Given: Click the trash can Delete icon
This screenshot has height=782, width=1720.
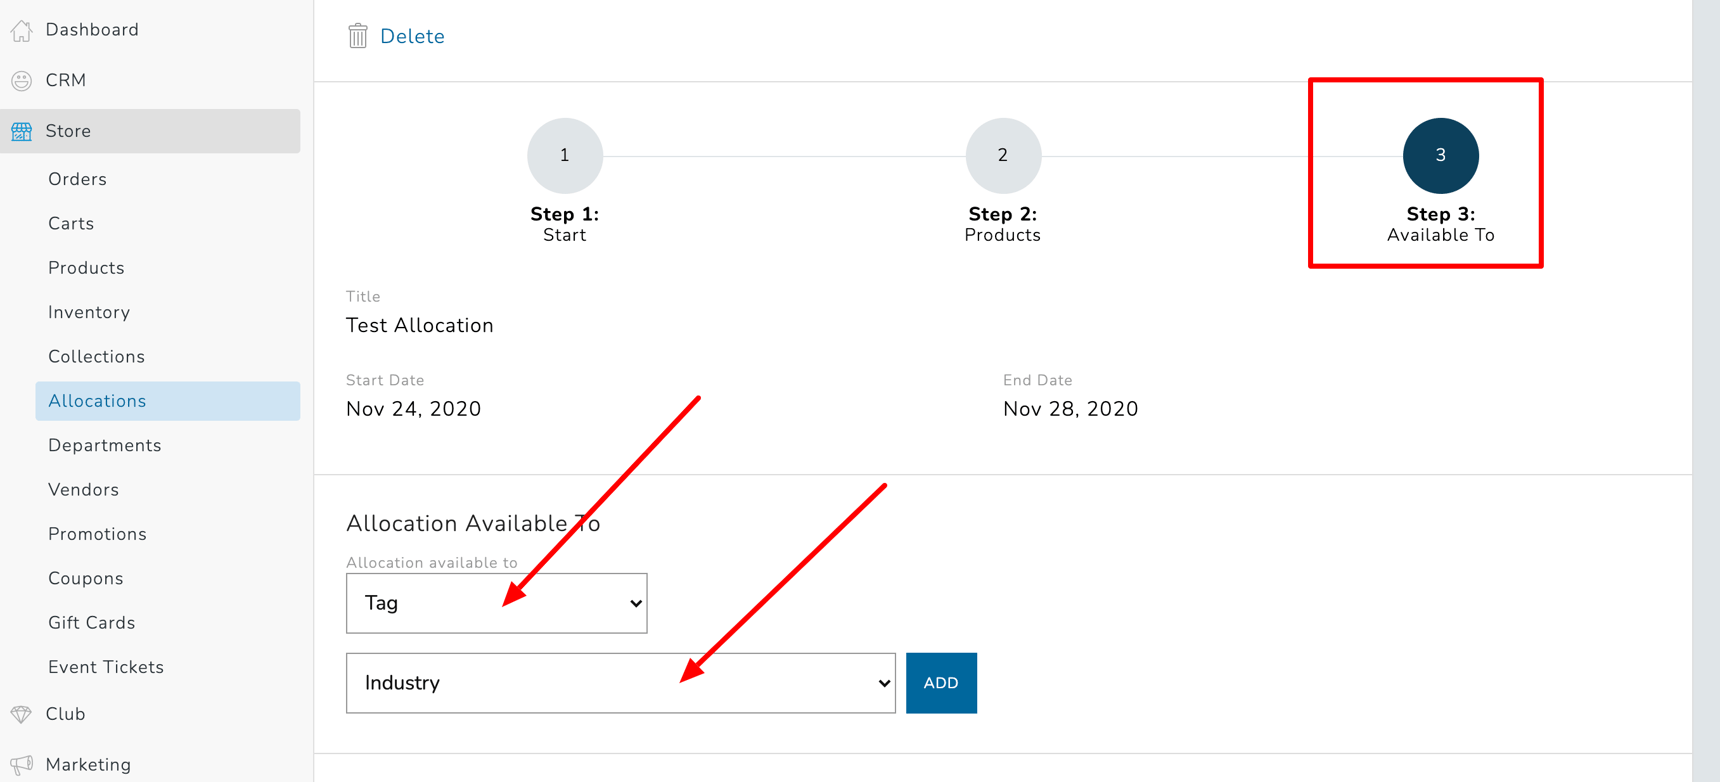Looking at the screenshot, I should coord(359,35).
